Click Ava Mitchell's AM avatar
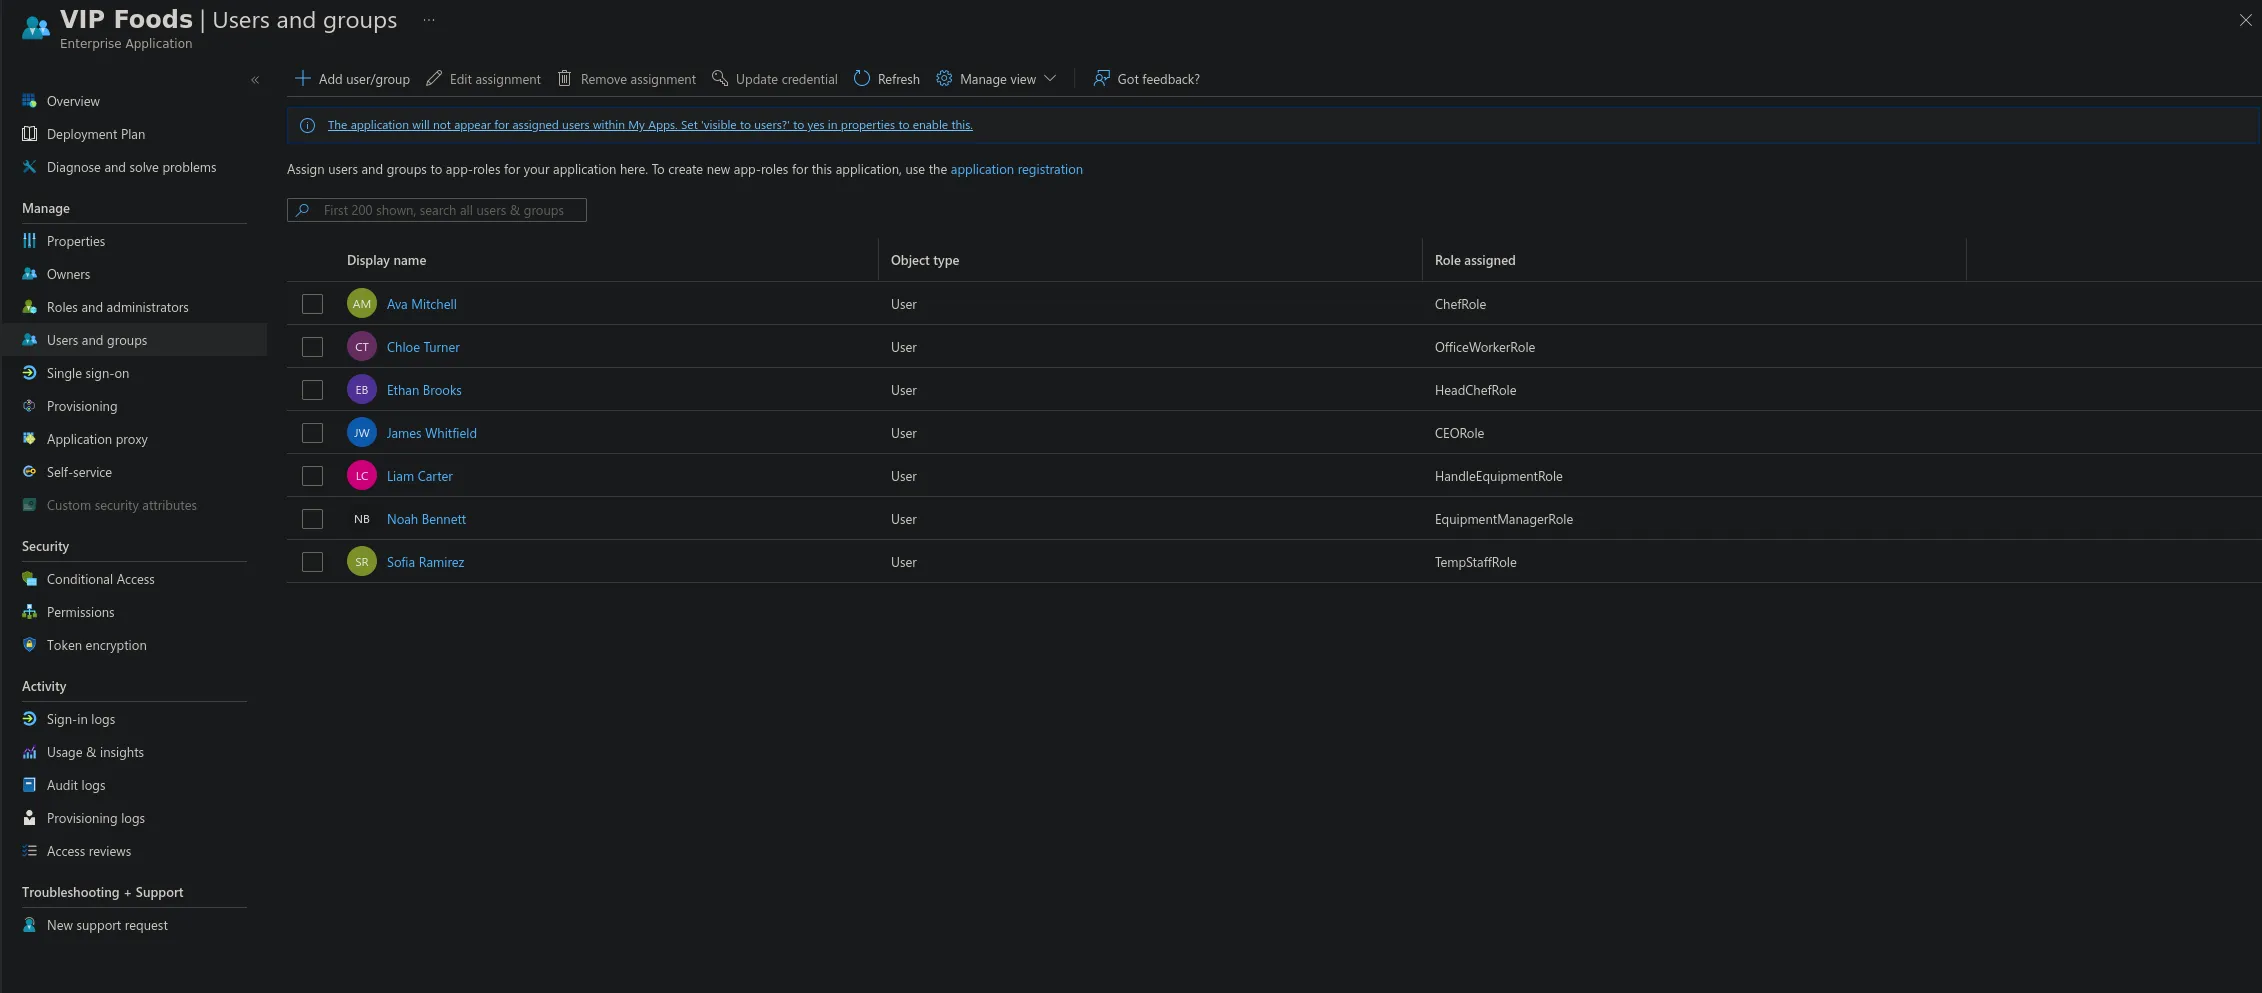 coord(362,304)
